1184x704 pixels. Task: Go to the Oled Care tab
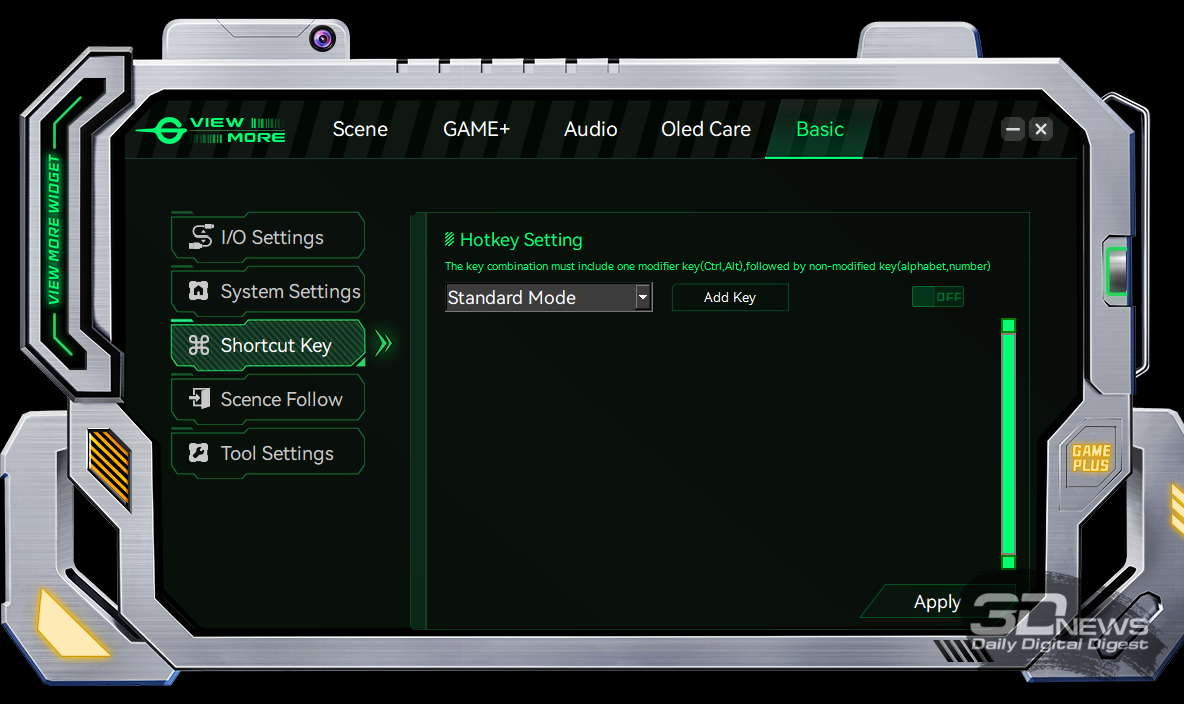coord(705,129)
